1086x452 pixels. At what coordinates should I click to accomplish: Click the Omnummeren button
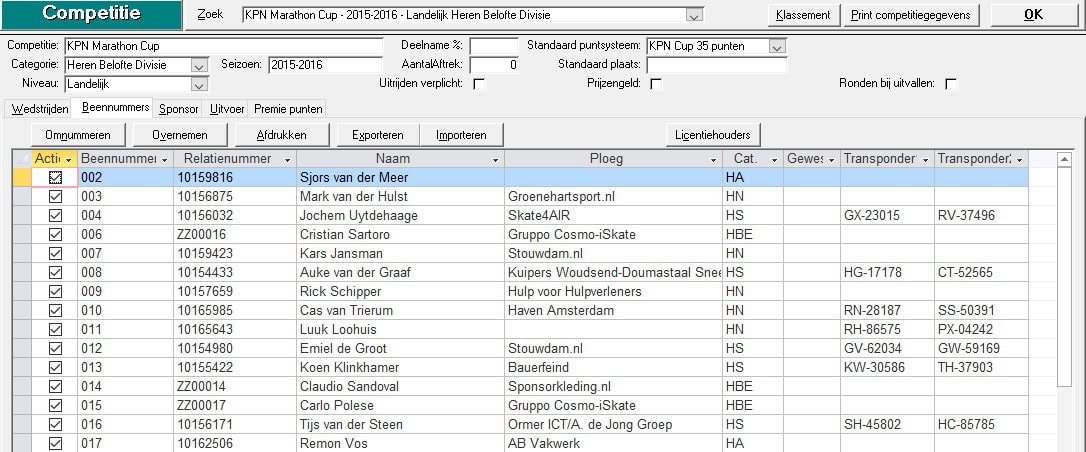click(79, 135)
